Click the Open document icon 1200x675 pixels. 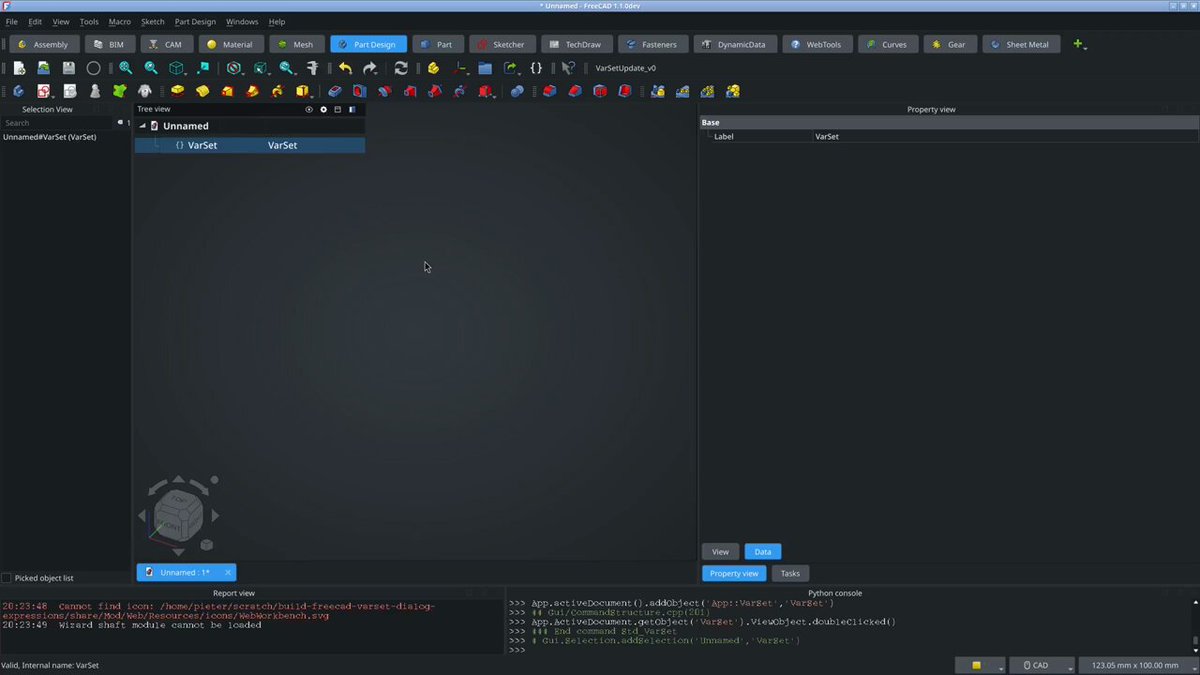(43, 68)
